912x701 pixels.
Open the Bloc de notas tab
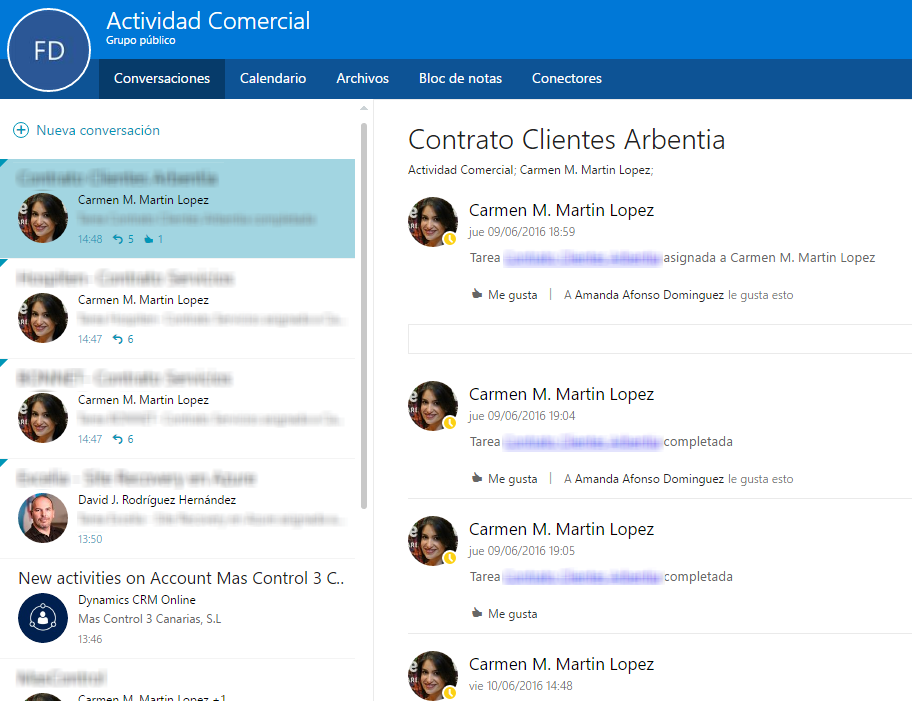coord(460,78)
